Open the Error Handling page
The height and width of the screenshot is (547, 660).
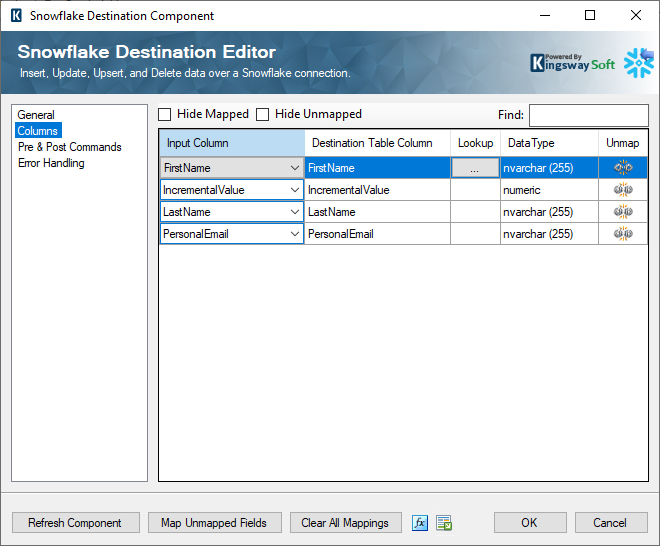[51, 163]
